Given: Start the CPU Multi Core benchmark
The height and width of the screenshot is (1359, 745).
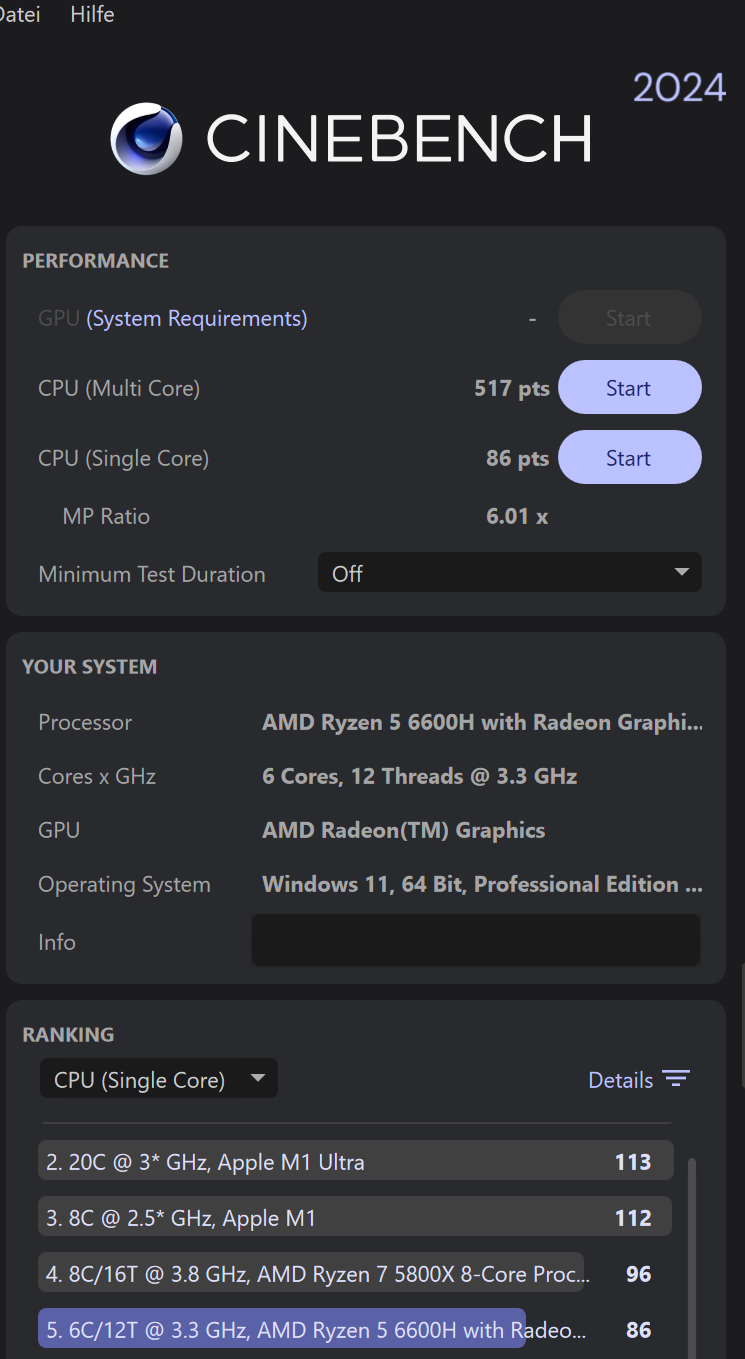Looking at the screenshot, I should (x=629, y=388).
